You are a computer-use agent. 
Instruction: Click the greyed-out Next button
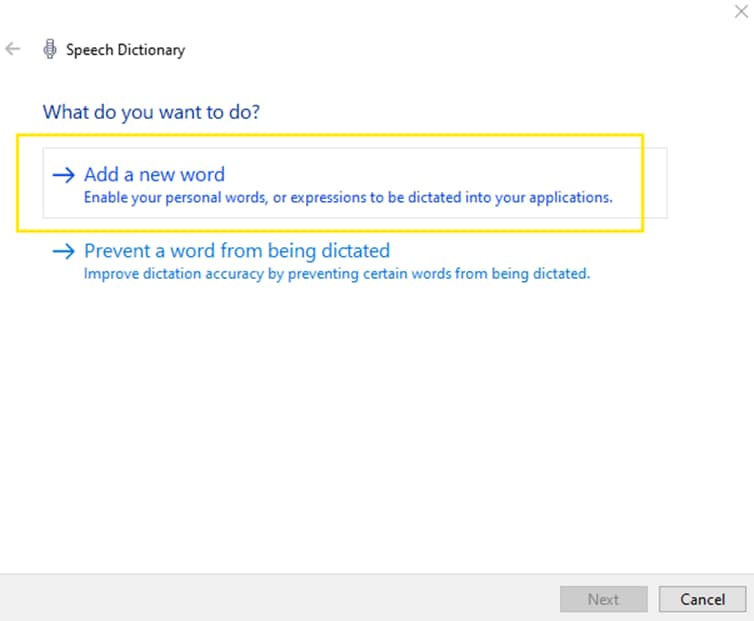pyautogui.click(x=603, y=599)
